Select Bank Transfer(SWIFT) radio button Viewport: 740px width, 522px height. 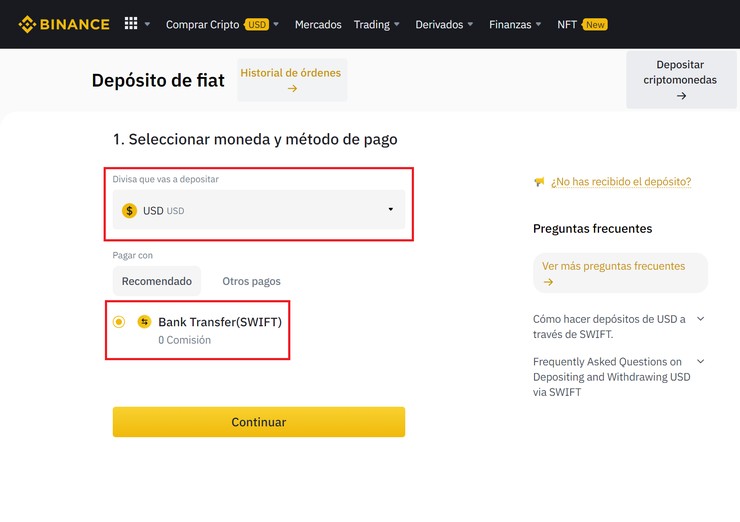[x=119, y=322]
